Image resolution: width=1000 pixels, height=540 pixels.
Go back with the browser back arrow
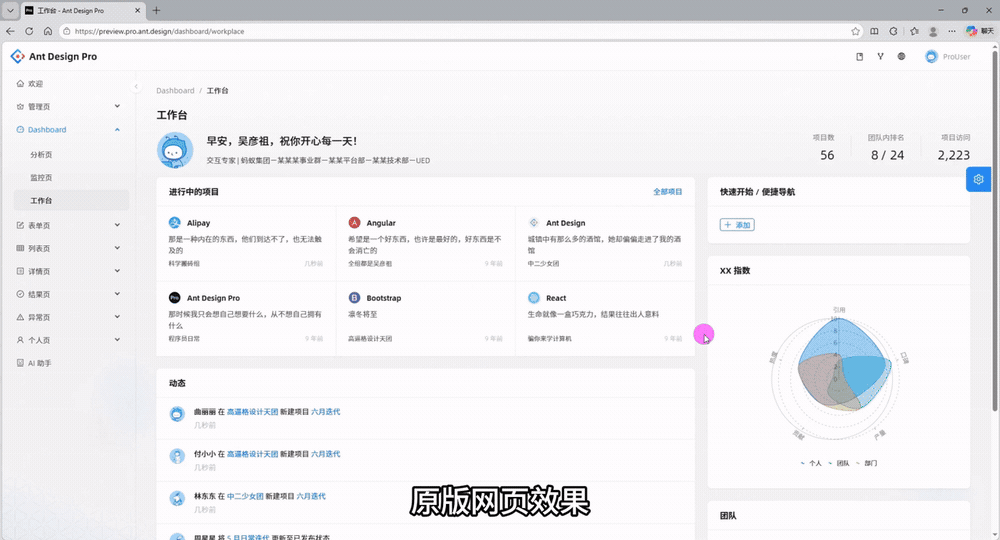tap(10, 31)
